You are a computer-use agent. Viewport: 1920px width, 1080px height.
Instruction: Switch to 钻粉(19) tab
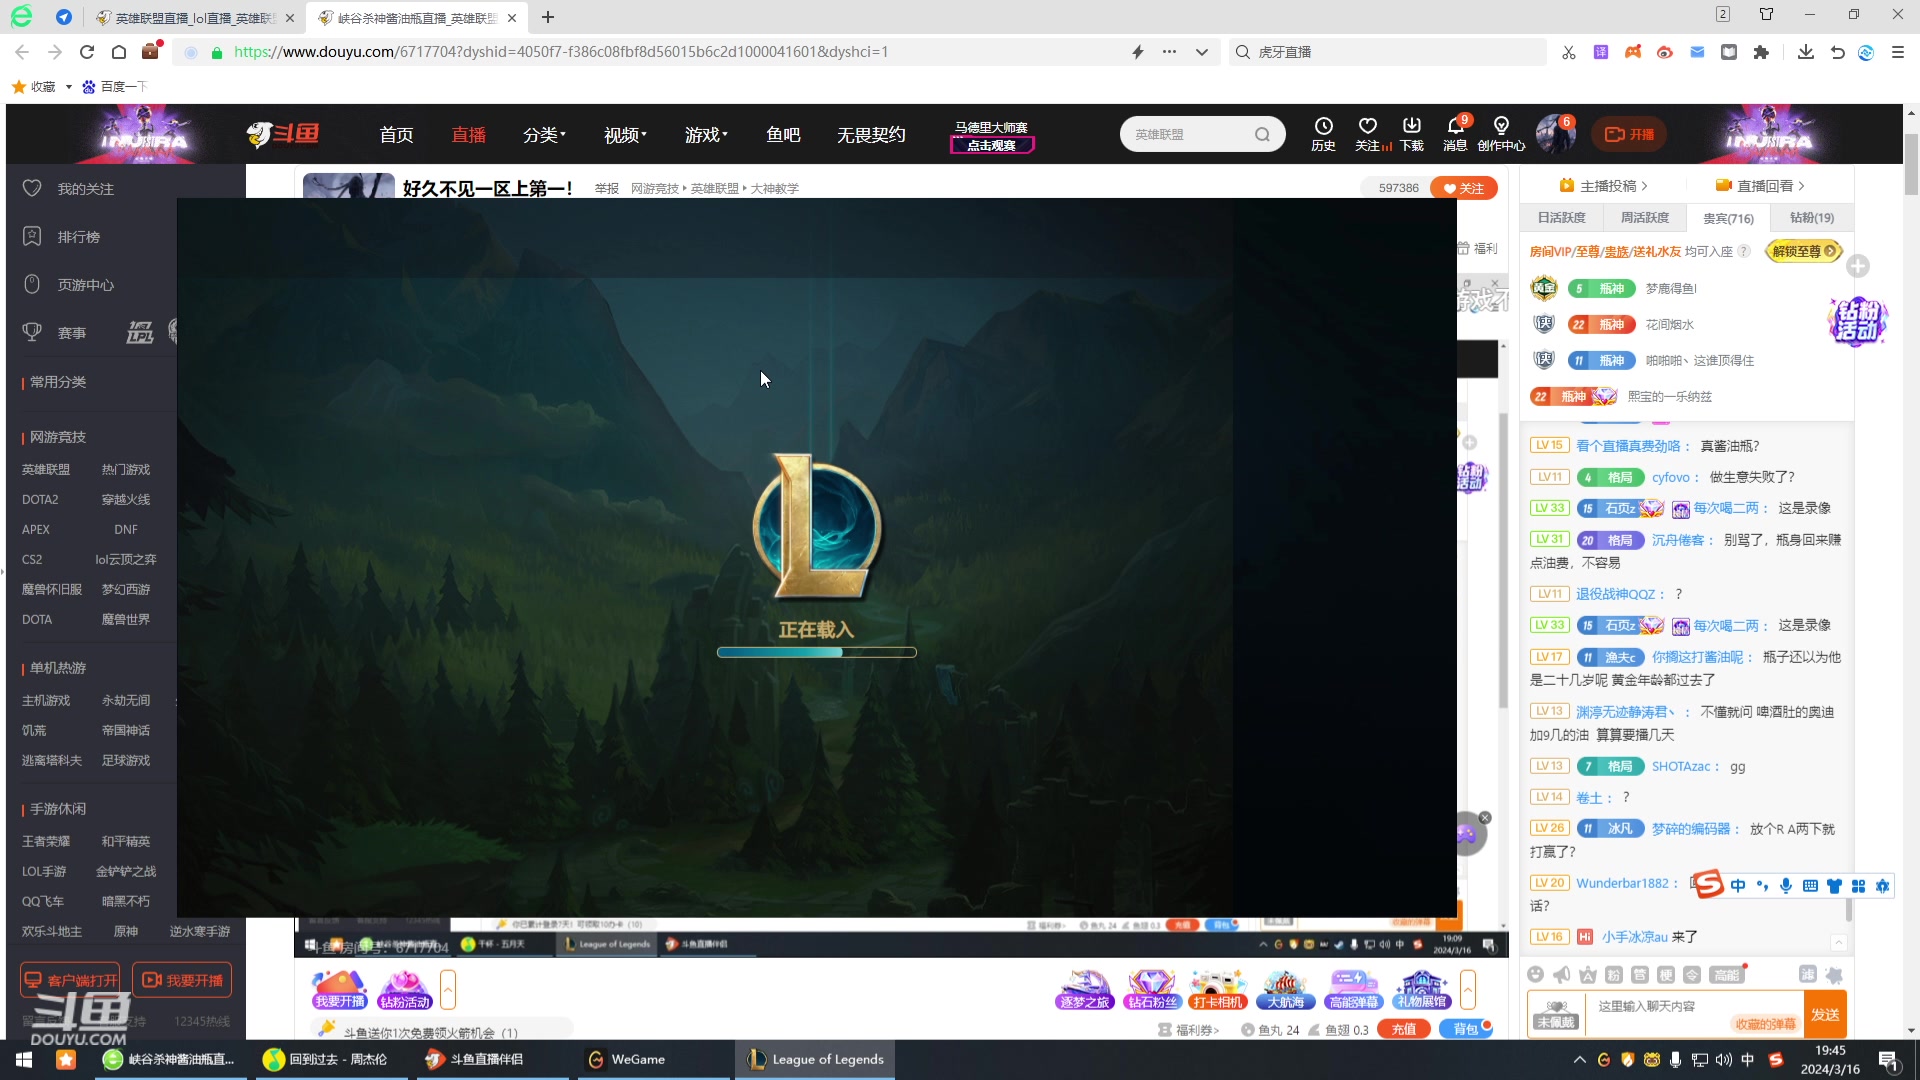pyautogui.click(x=1811, y=218)
